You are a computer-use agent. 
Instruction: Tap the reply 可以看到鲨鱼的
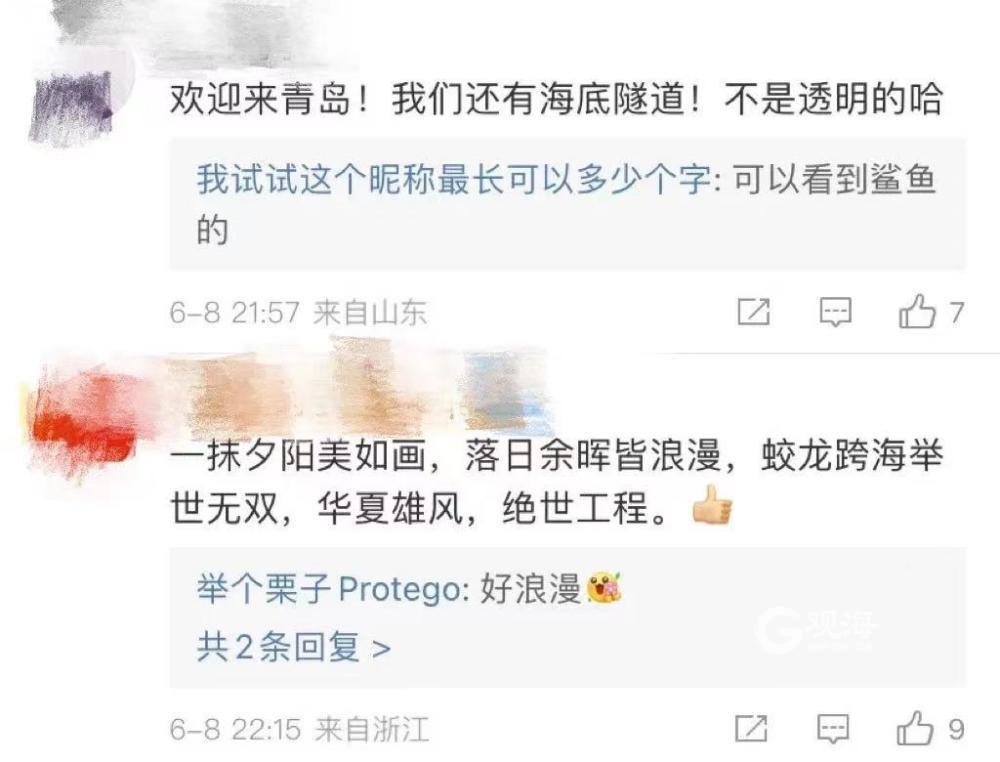(x=566, y=205)
